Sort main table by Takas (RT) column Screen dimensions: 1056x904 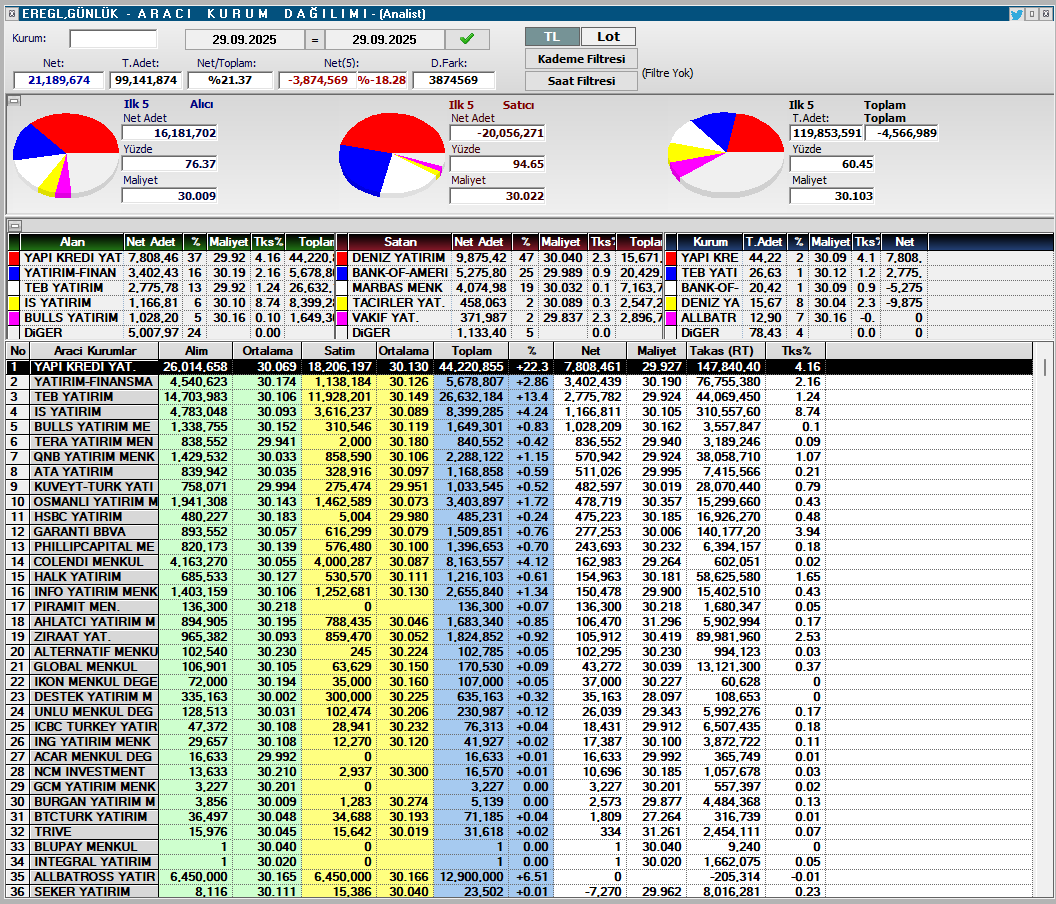pyautogui.click(x=726, y=351)
